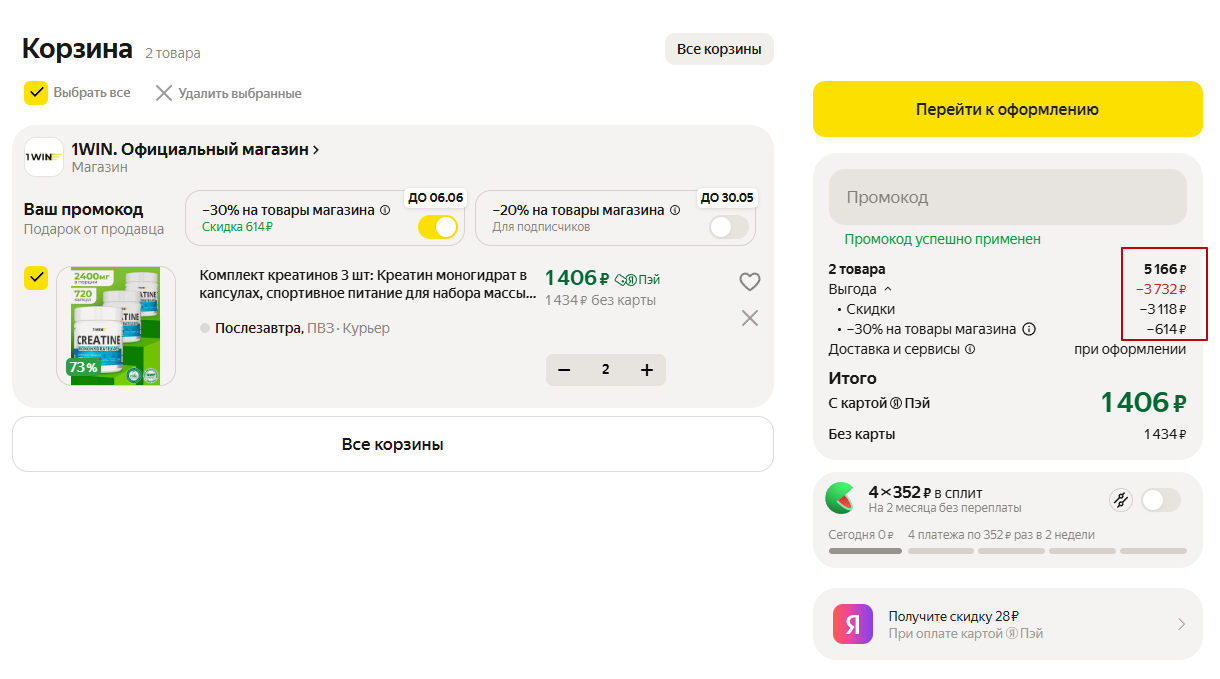Click the при оформлении delivery value

click(1130, 349)
